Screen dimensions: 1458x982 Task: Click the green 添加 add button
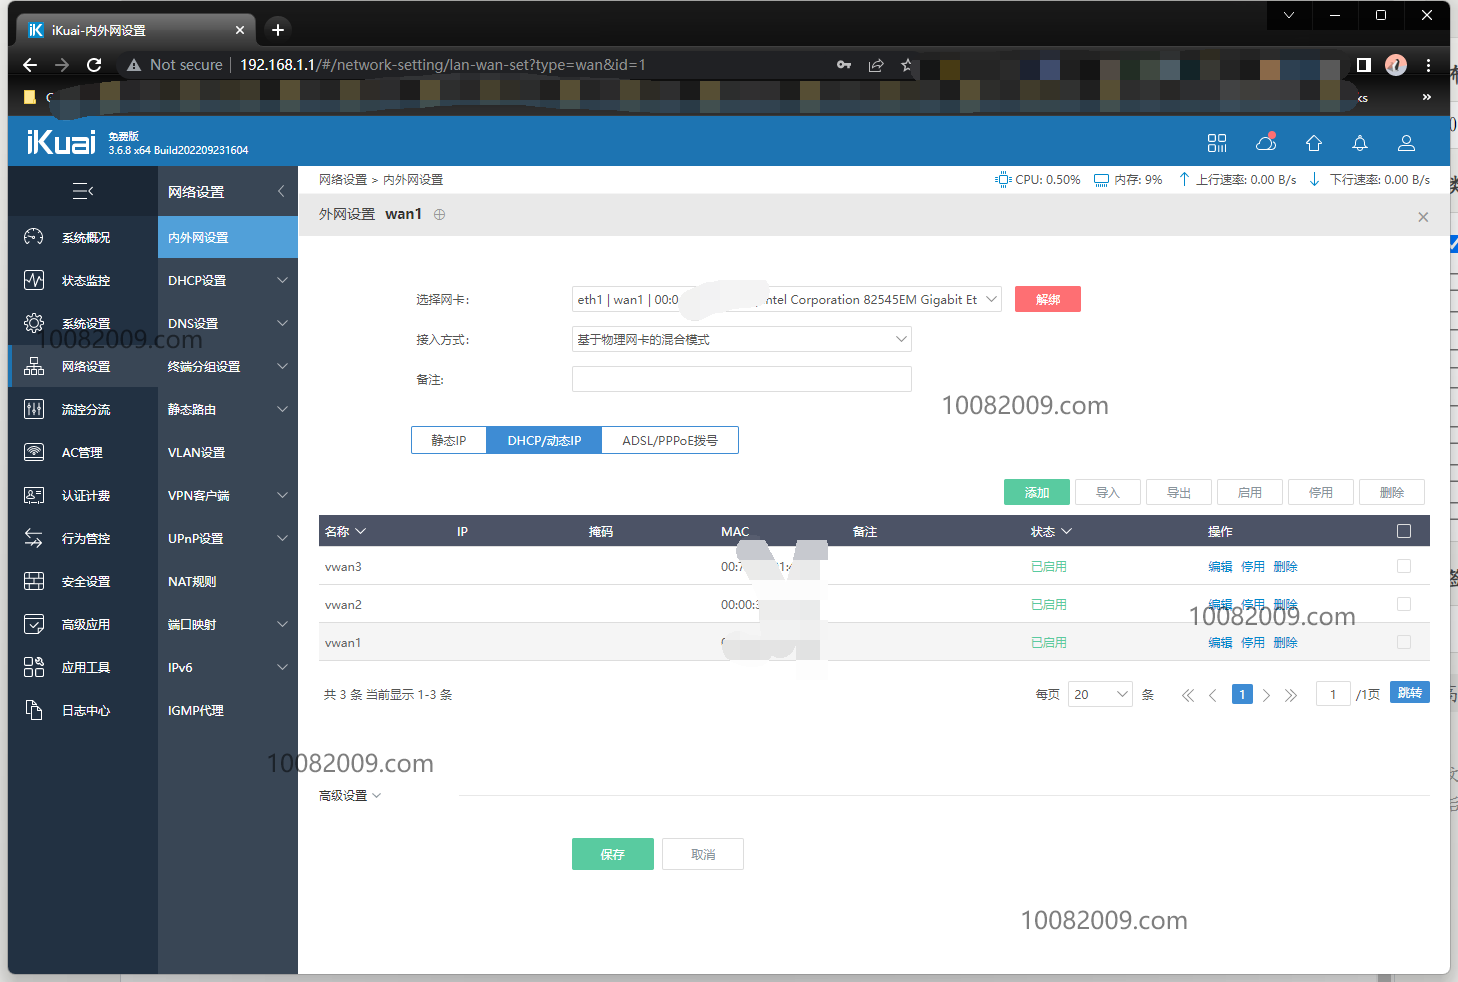click(x=1036, y=492)
